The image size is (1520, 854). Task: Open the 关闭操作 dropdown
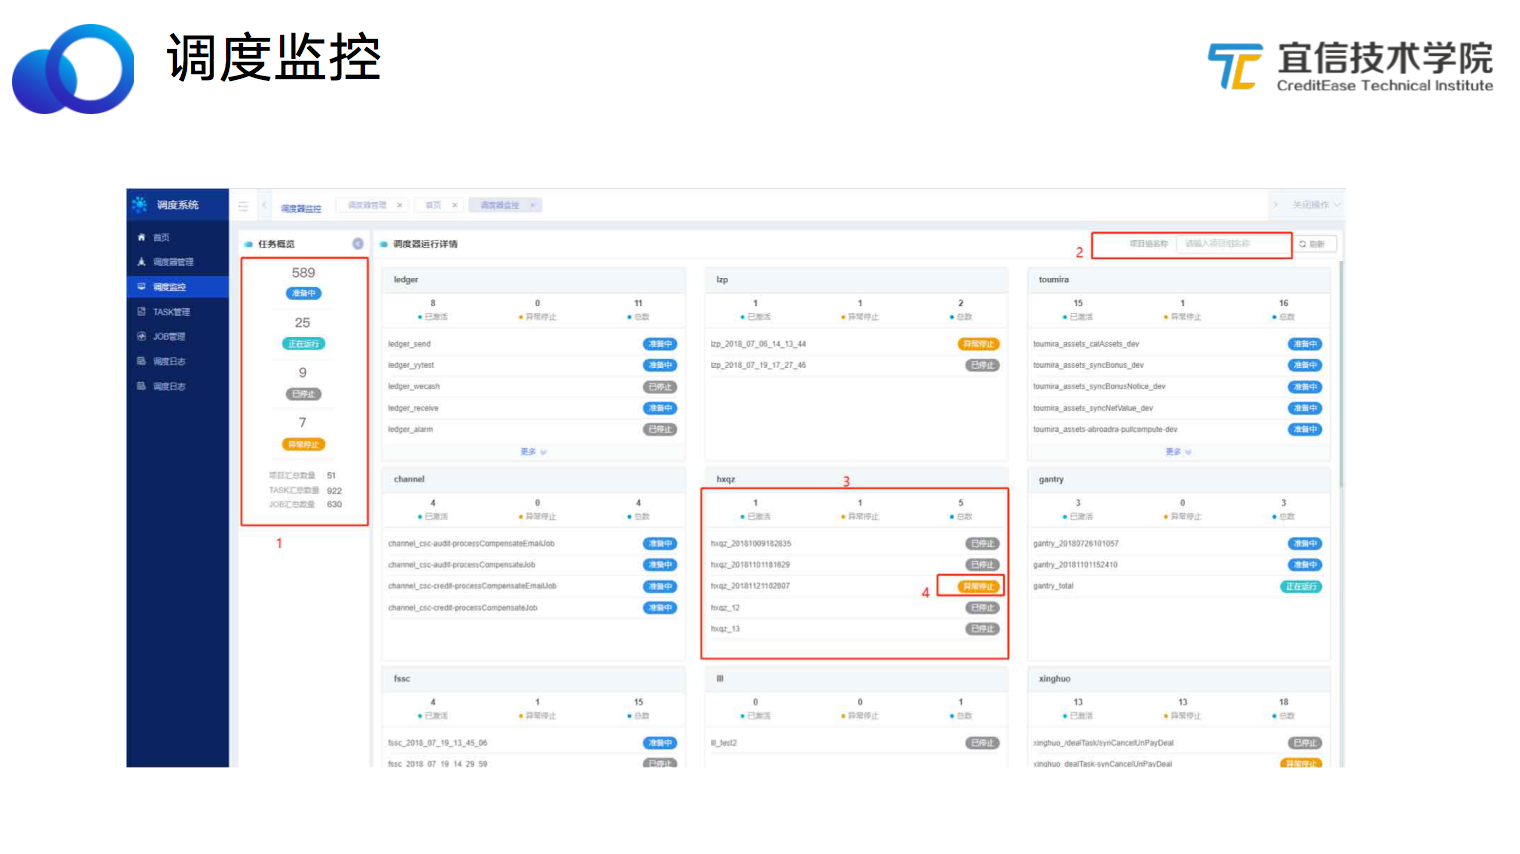pyautogui.click(x=1316, y=205)
